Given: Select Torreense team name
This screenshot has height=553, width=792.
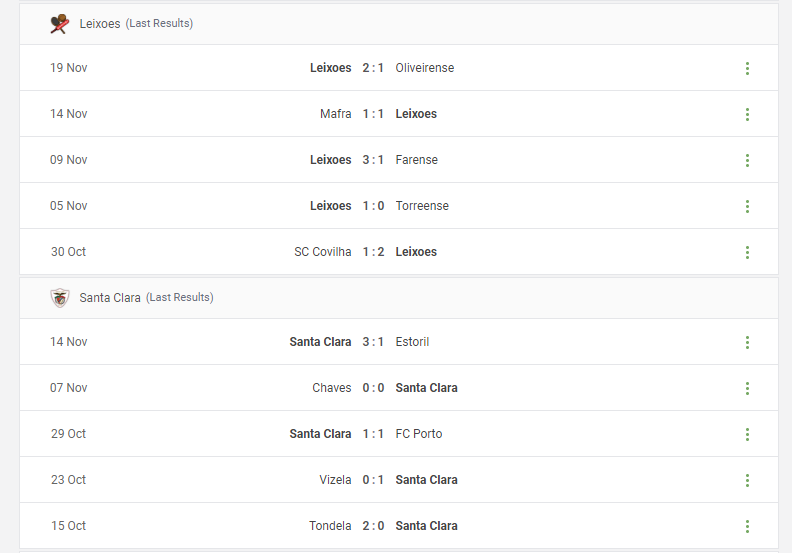Looking at the screenshot, I should coord(422,206).
